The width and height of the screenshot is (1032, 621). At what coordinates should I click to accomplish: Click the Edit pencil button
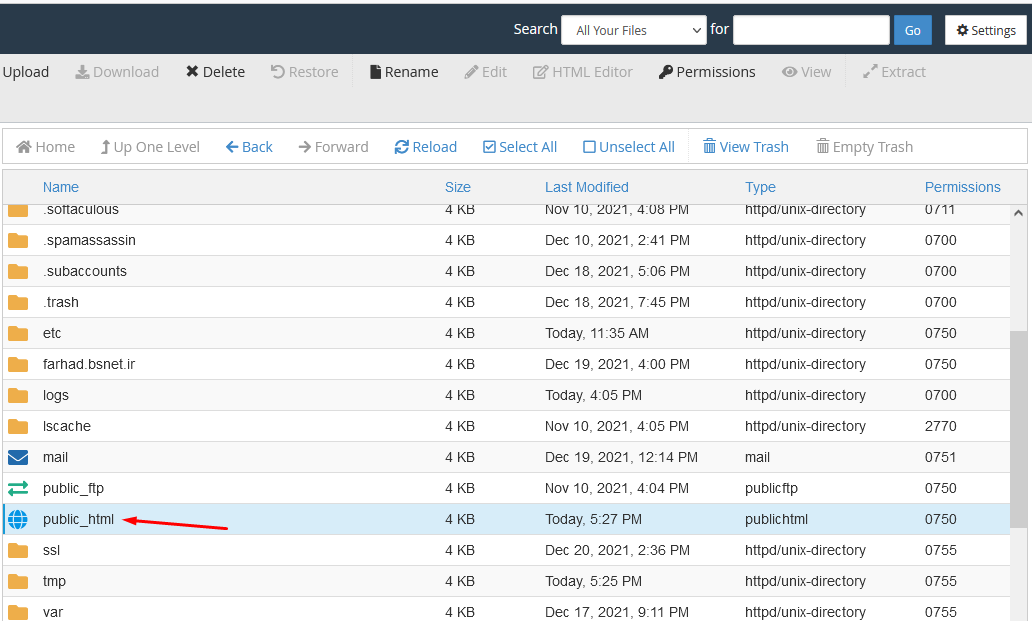[486, 72]
